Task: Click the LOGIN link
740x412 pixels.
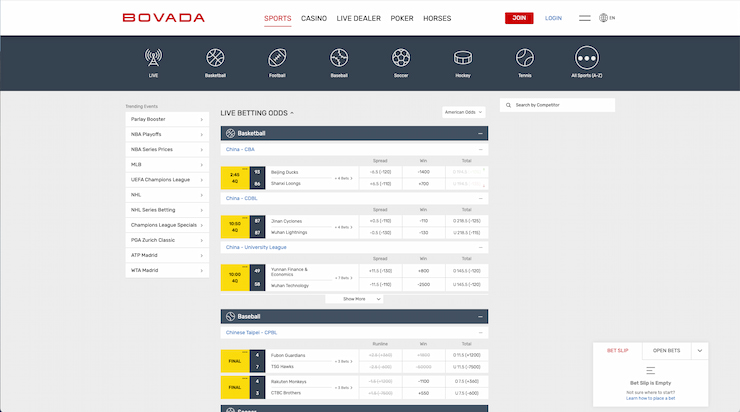Action: (553, 18)
